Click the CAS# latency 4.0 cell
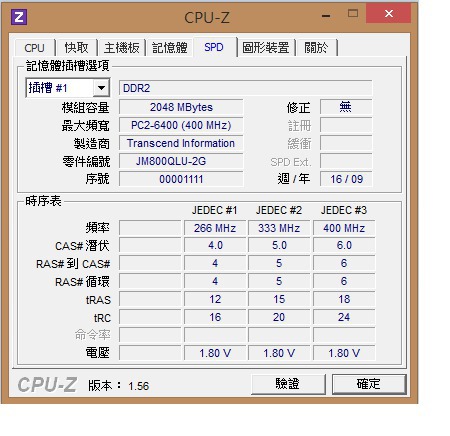The width and height of the screenshot is (450, 436). [x=215, y=245]
